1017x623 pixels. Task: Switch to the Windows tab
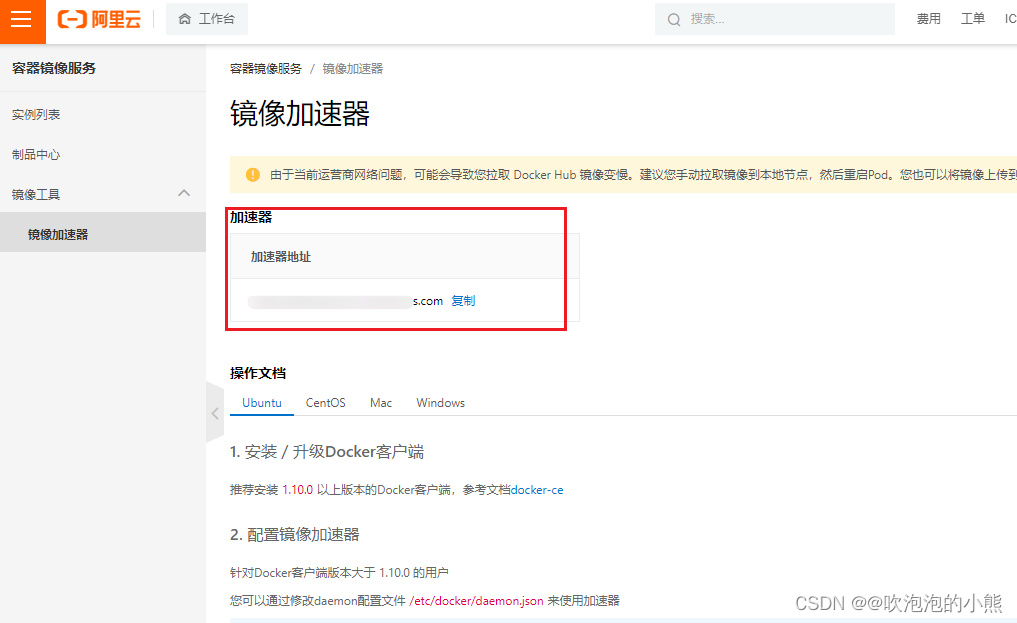439,402
